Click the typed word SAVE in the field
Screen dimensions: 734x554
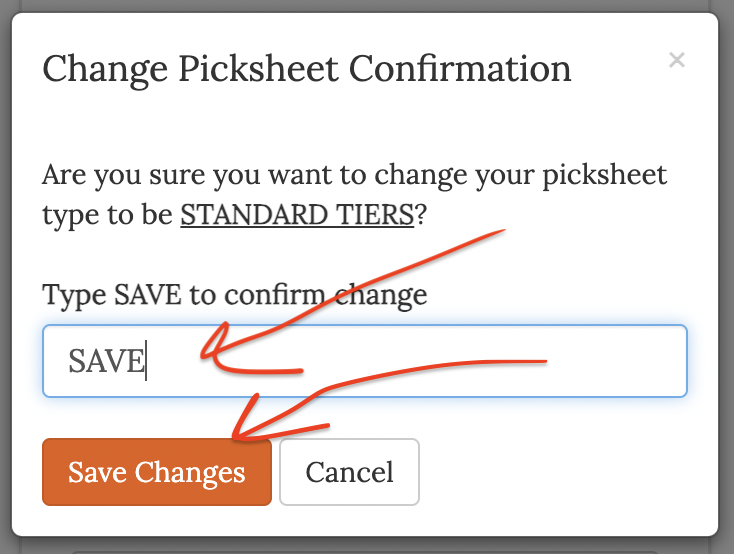(x=107, y=361)
